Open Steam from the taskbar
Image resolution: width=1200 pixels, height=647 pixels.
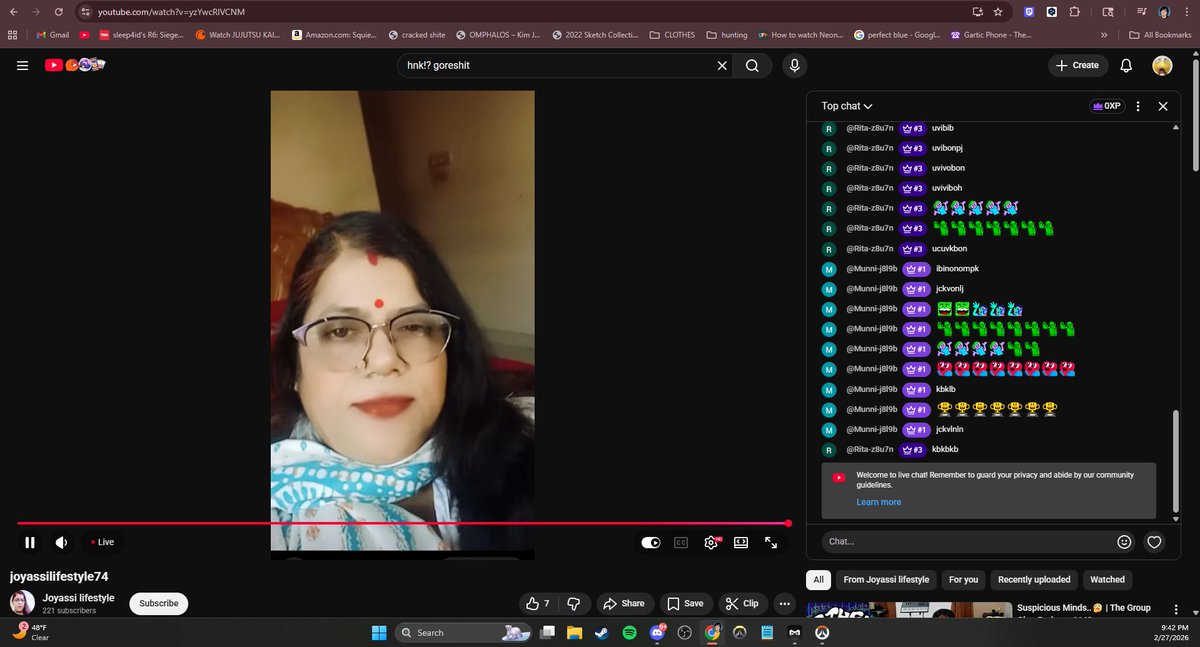pyautogui.click(x=601, y=632)
